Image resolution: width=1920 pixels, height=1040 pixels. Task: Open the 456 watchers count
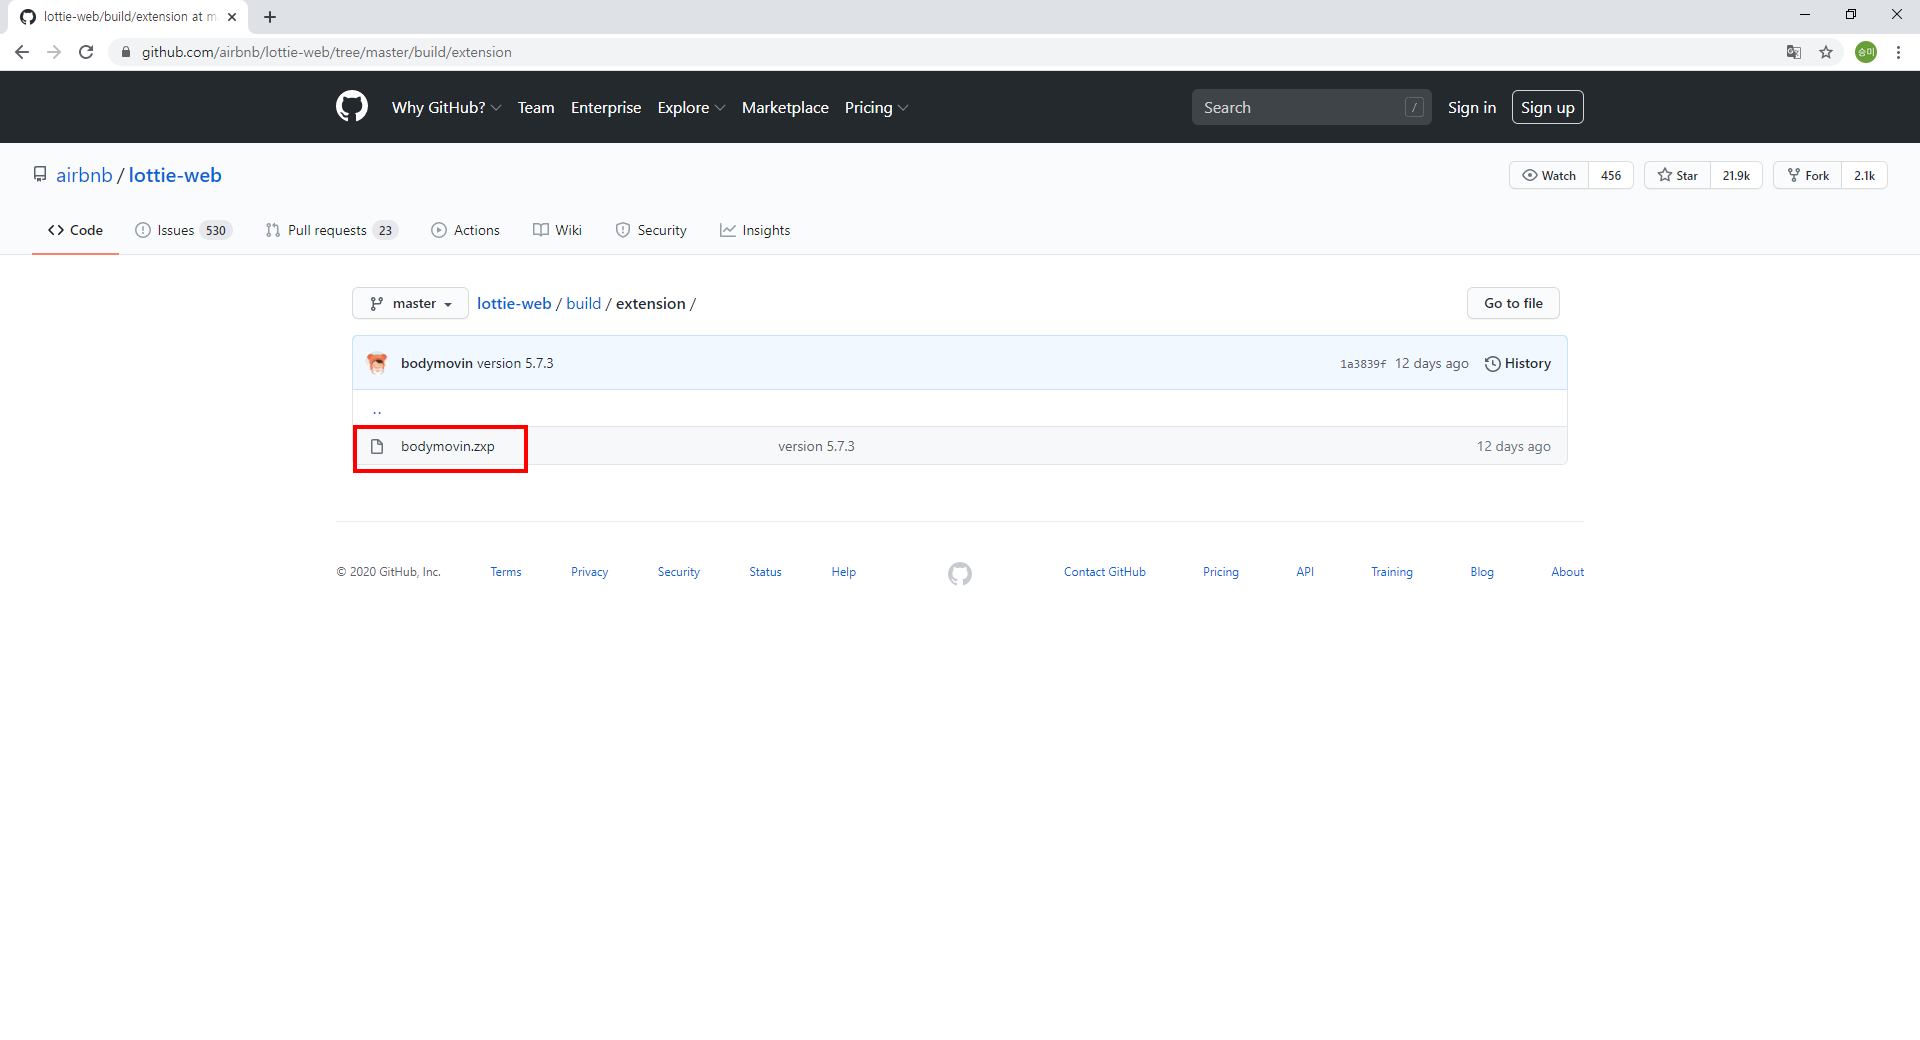[1611, 175]
